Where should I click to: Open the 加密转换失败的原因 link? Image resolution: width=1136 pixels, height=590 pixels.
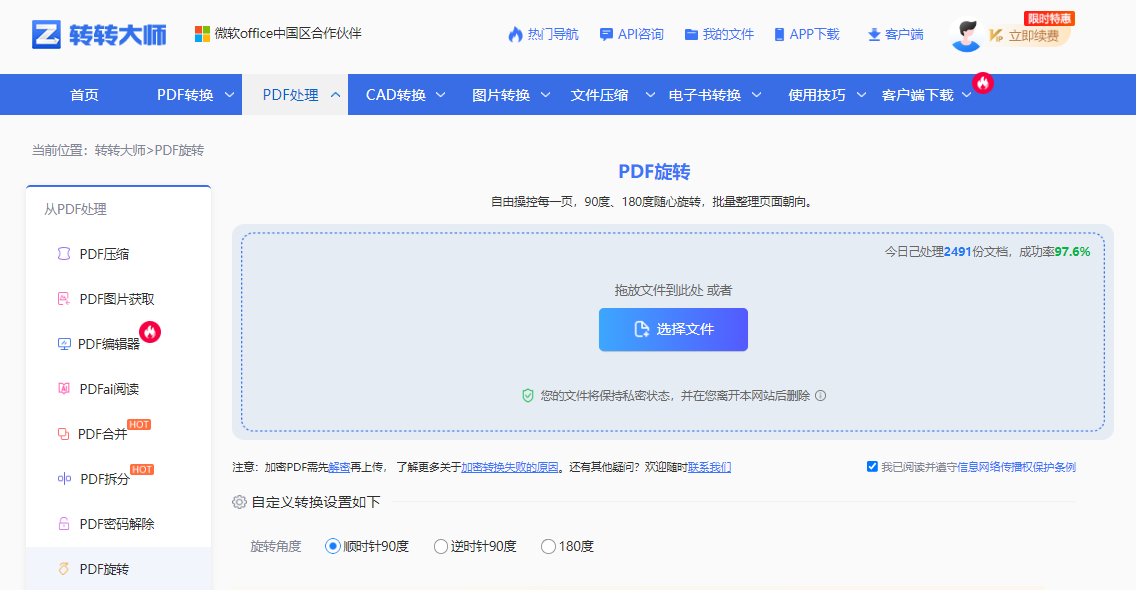pyautogui.click(x=510, y=468)
